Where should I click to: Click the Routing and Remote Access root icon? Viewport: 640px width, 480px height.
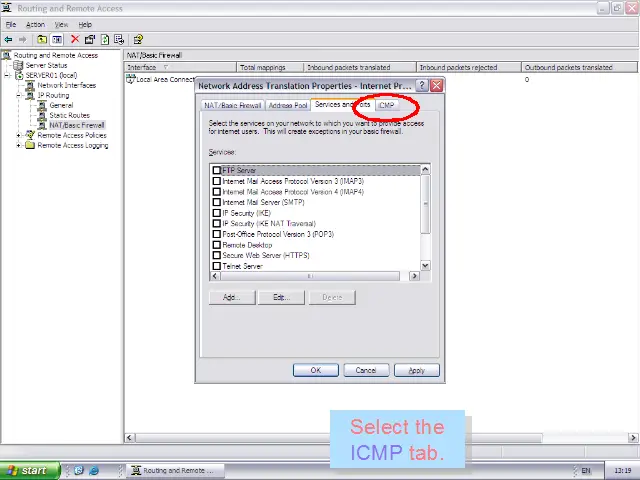click(x=7, y=55)
